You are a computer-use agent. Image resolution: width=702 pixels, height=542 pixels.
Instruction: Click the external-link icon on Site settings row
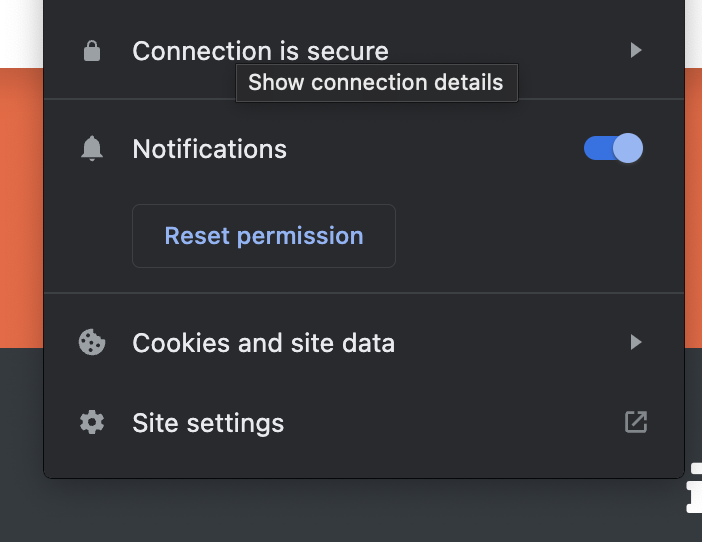click(636, 422)
